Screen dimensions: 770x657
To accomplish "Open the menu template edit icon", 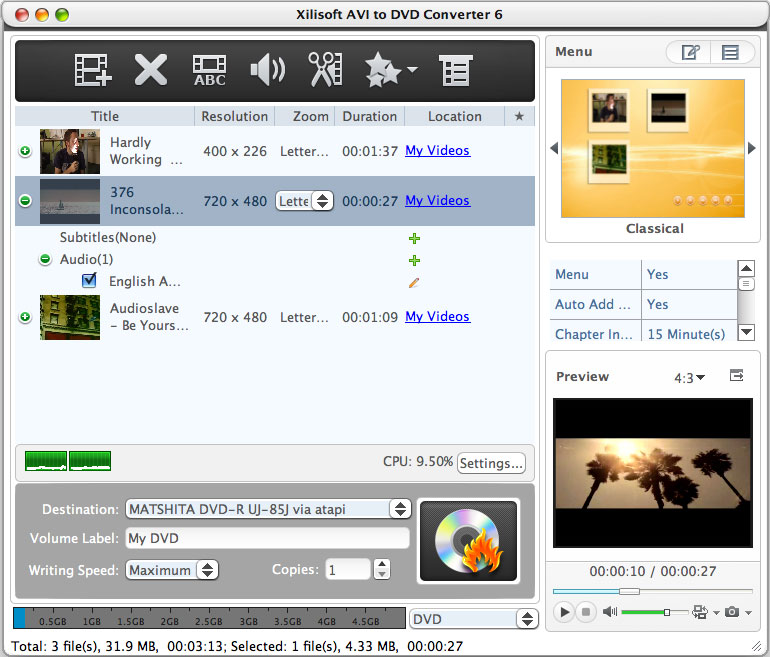I will (690, 52).
